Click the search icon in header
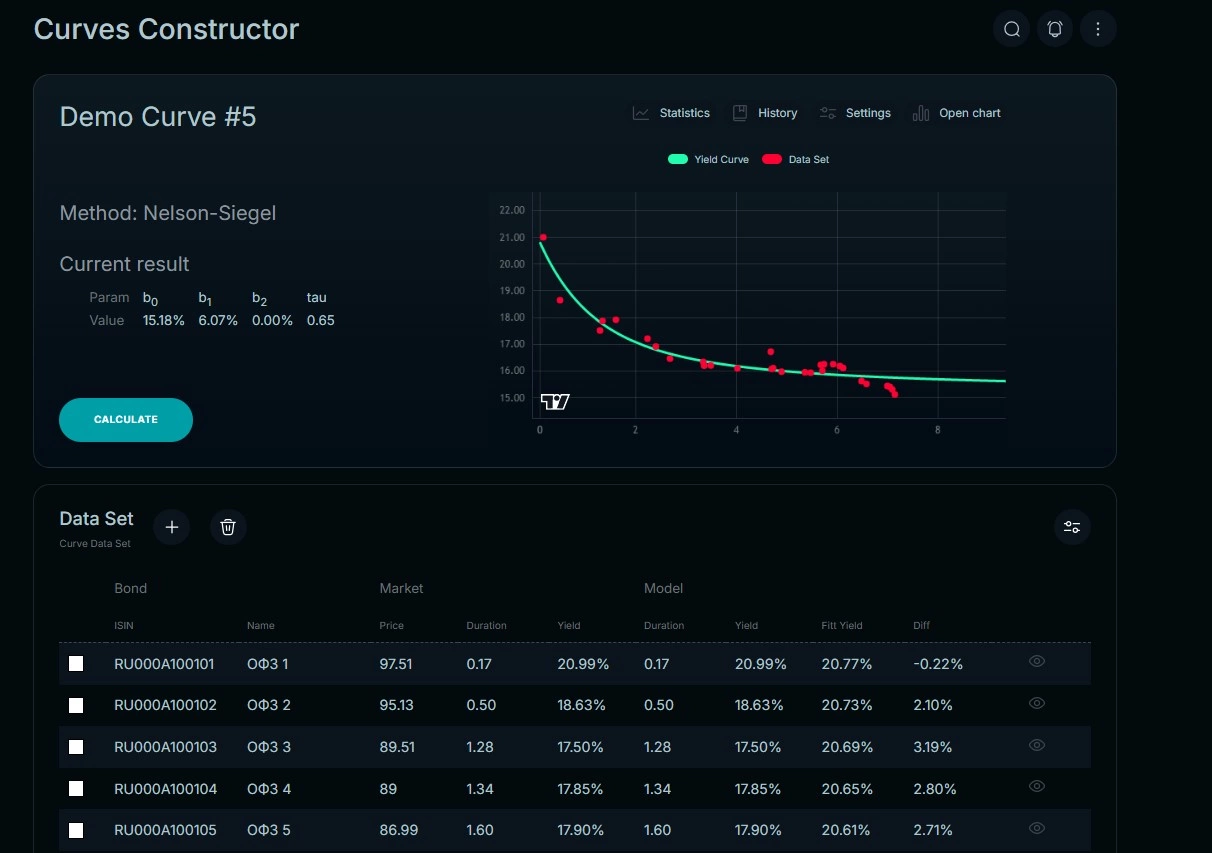The image size is (1212, 853). click(x=1012, y=29)
